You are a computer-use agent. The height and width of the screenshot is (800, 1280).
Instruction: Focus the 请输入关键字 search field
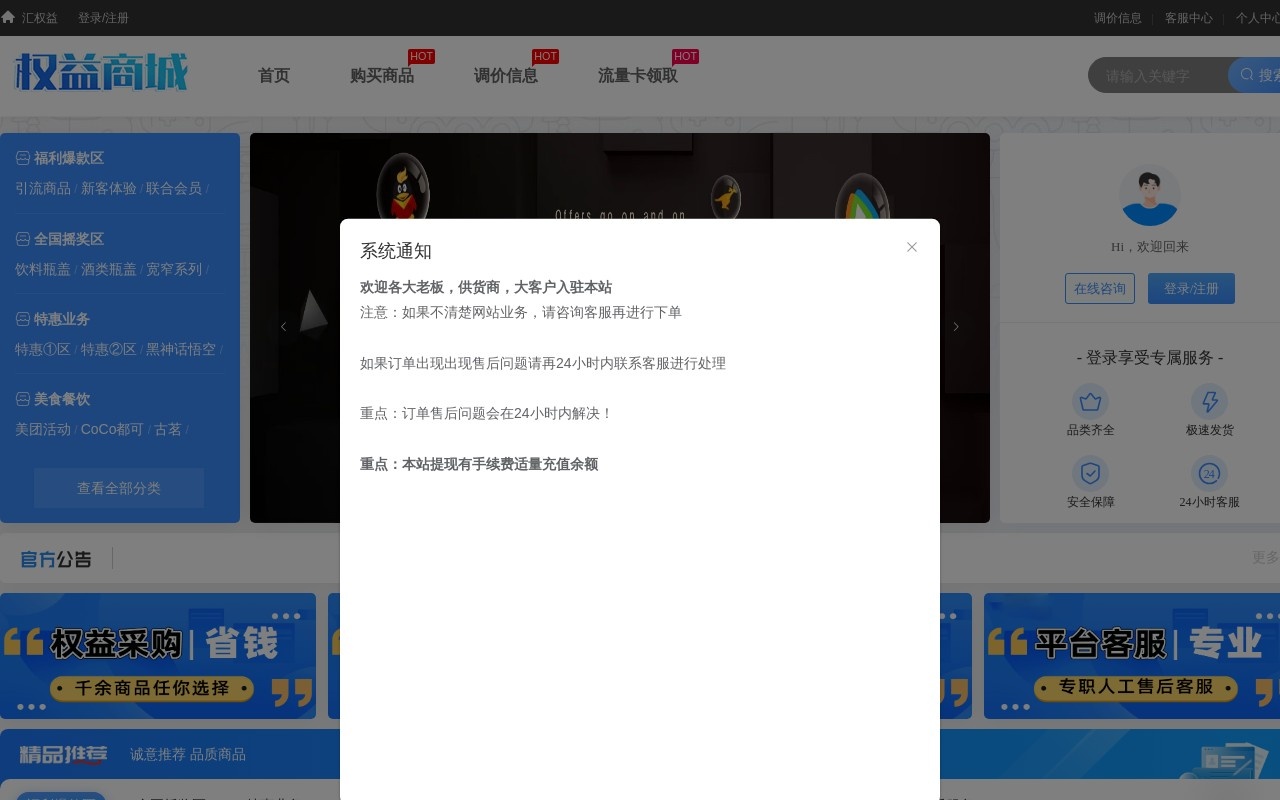(1160, 76)
